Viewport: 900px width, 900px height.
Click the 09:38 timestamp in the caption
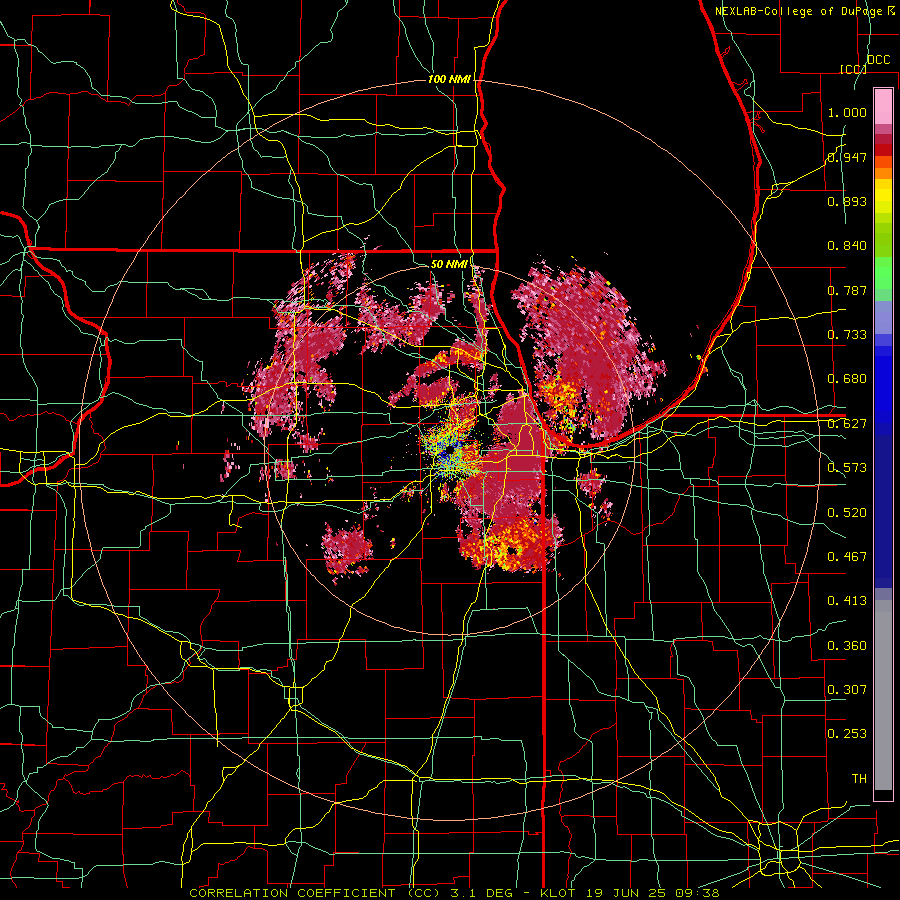[x=696, y=893]
